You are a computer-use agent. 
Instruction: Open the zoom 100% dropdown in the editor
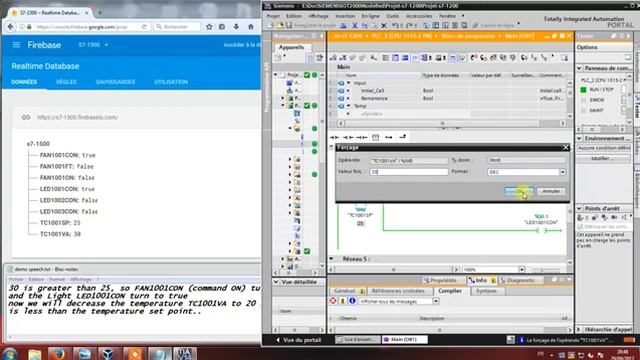522,269
